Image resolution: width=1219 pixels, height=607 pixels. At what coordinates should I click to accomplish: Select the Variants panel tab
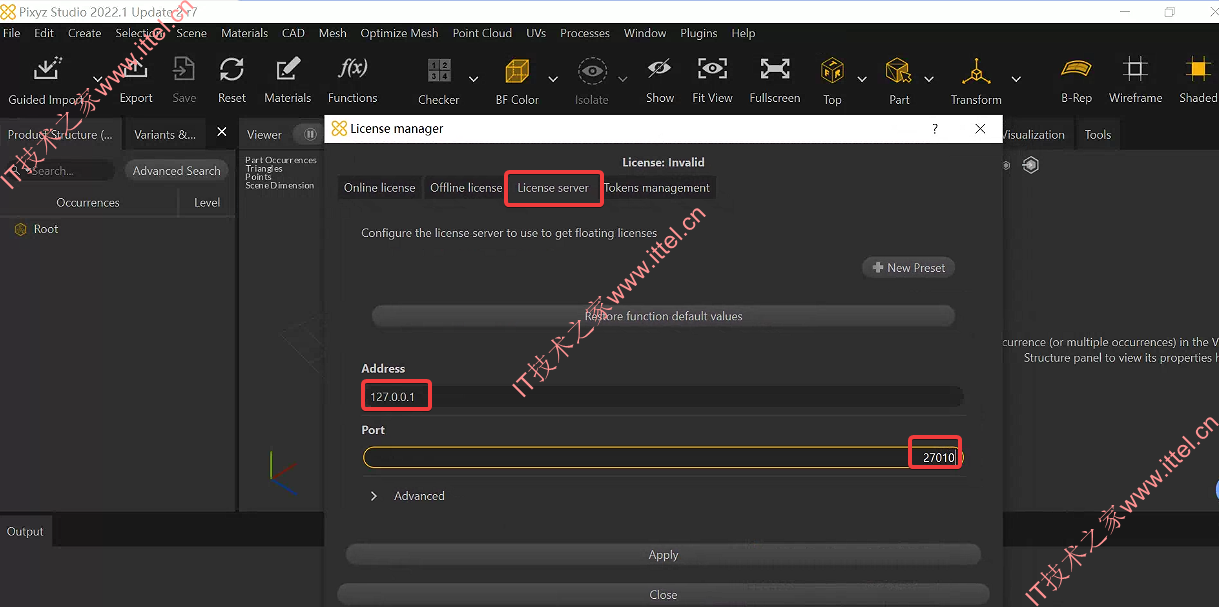pos(165,134)
